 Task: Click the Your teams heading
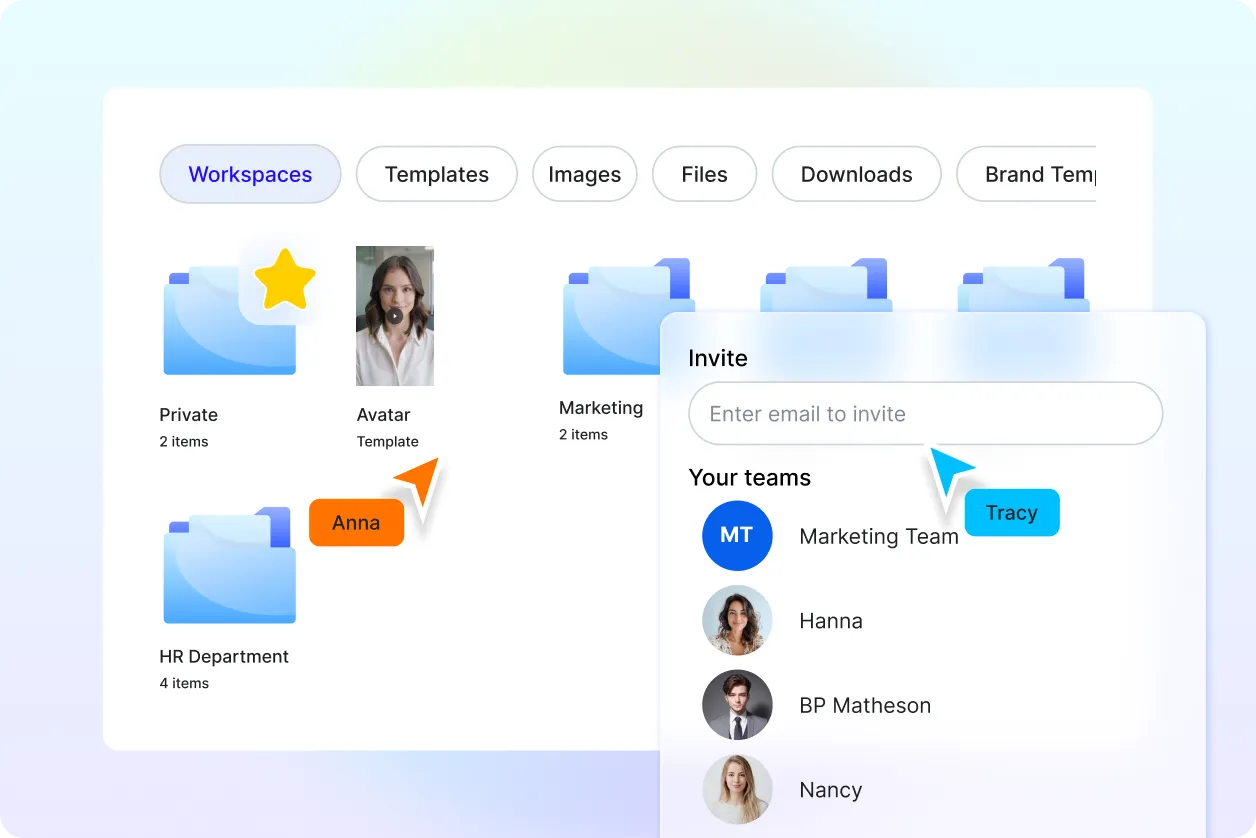coord(749,478)
